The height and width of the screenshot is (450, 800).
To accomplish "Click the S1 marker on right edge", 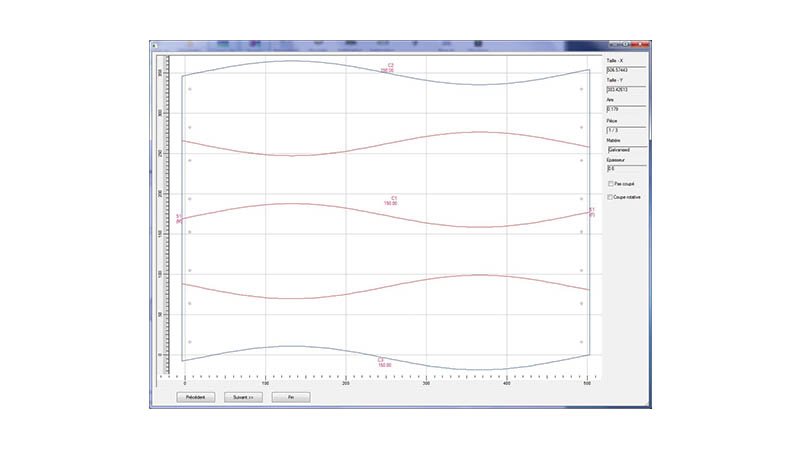I will tap(592, 212).
